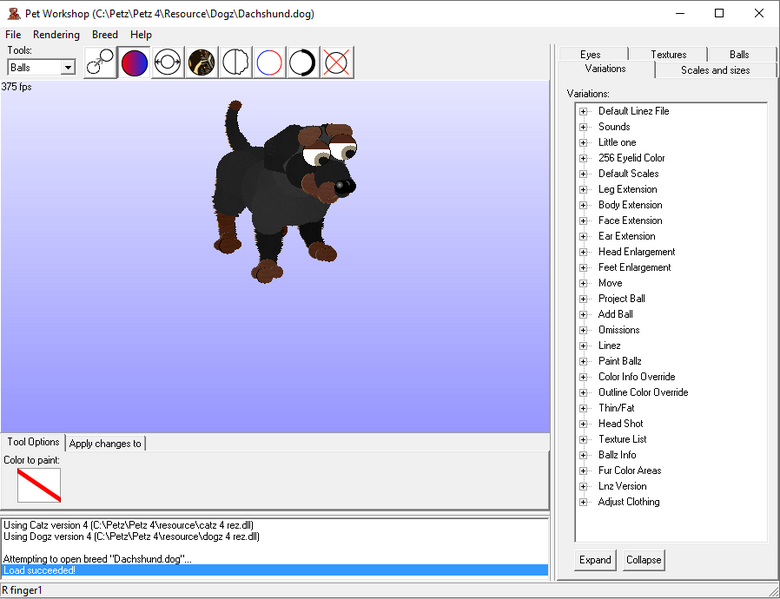The image size is (780, 599).
Task: Click the Load succeeded! log line
Action: pos(275,570)
